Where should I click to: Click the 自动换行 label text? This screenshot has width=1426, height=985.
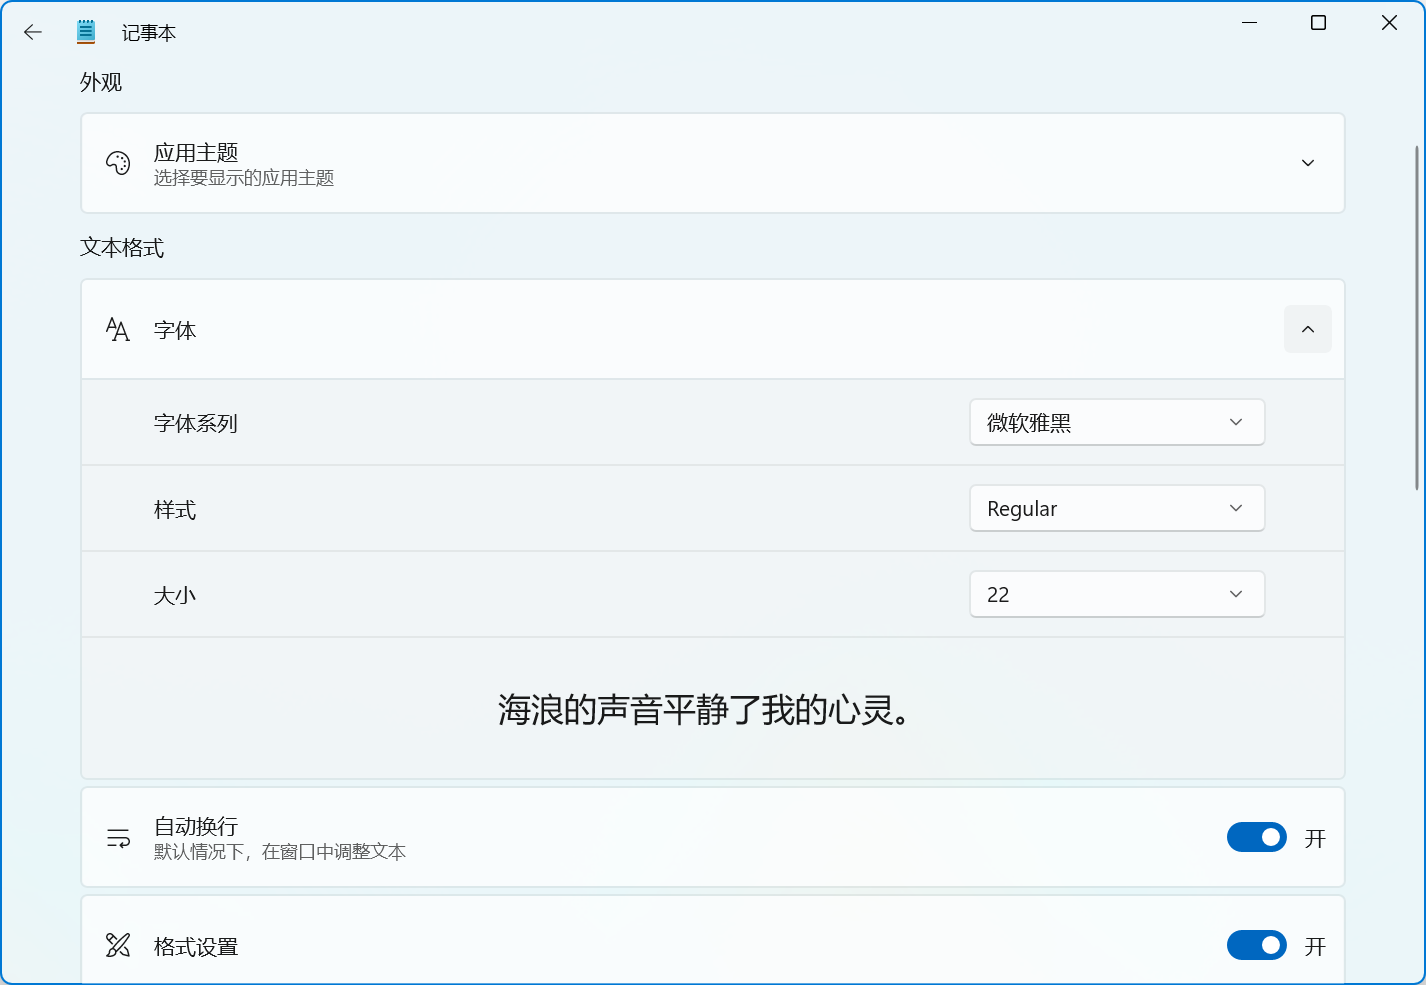[x=194, y=826]
